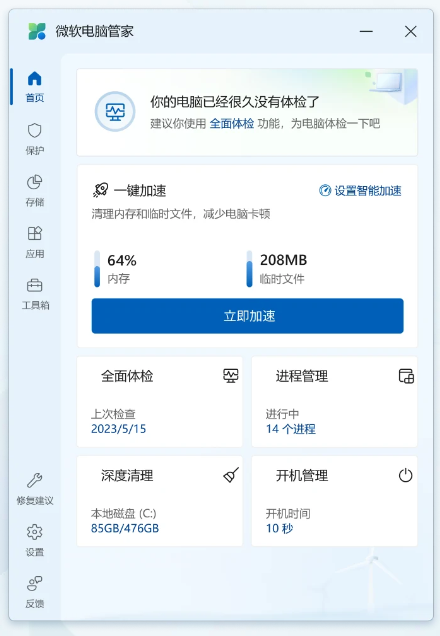Click the Microsoft PC Manager logo icon
Image resolution: width=440 pixels, height=636 pixels.
coord(37,31)
